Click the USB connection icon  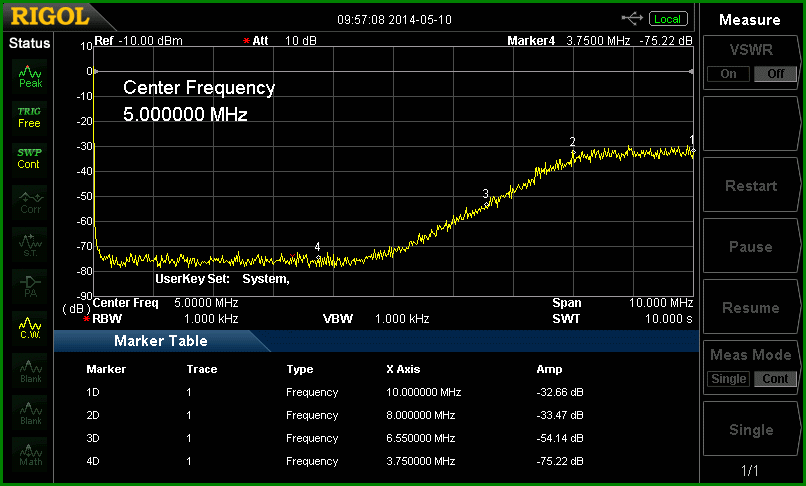632,19
